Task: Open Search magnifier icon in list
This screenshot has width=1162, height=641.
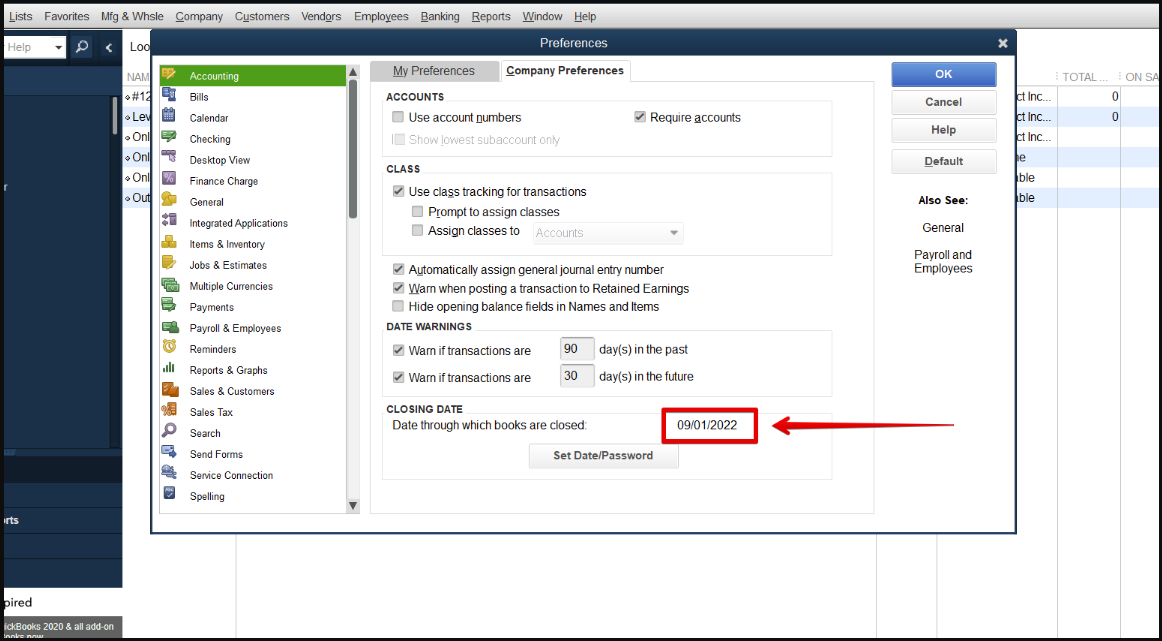Action: pyautogui.click(x=169, y=431)
